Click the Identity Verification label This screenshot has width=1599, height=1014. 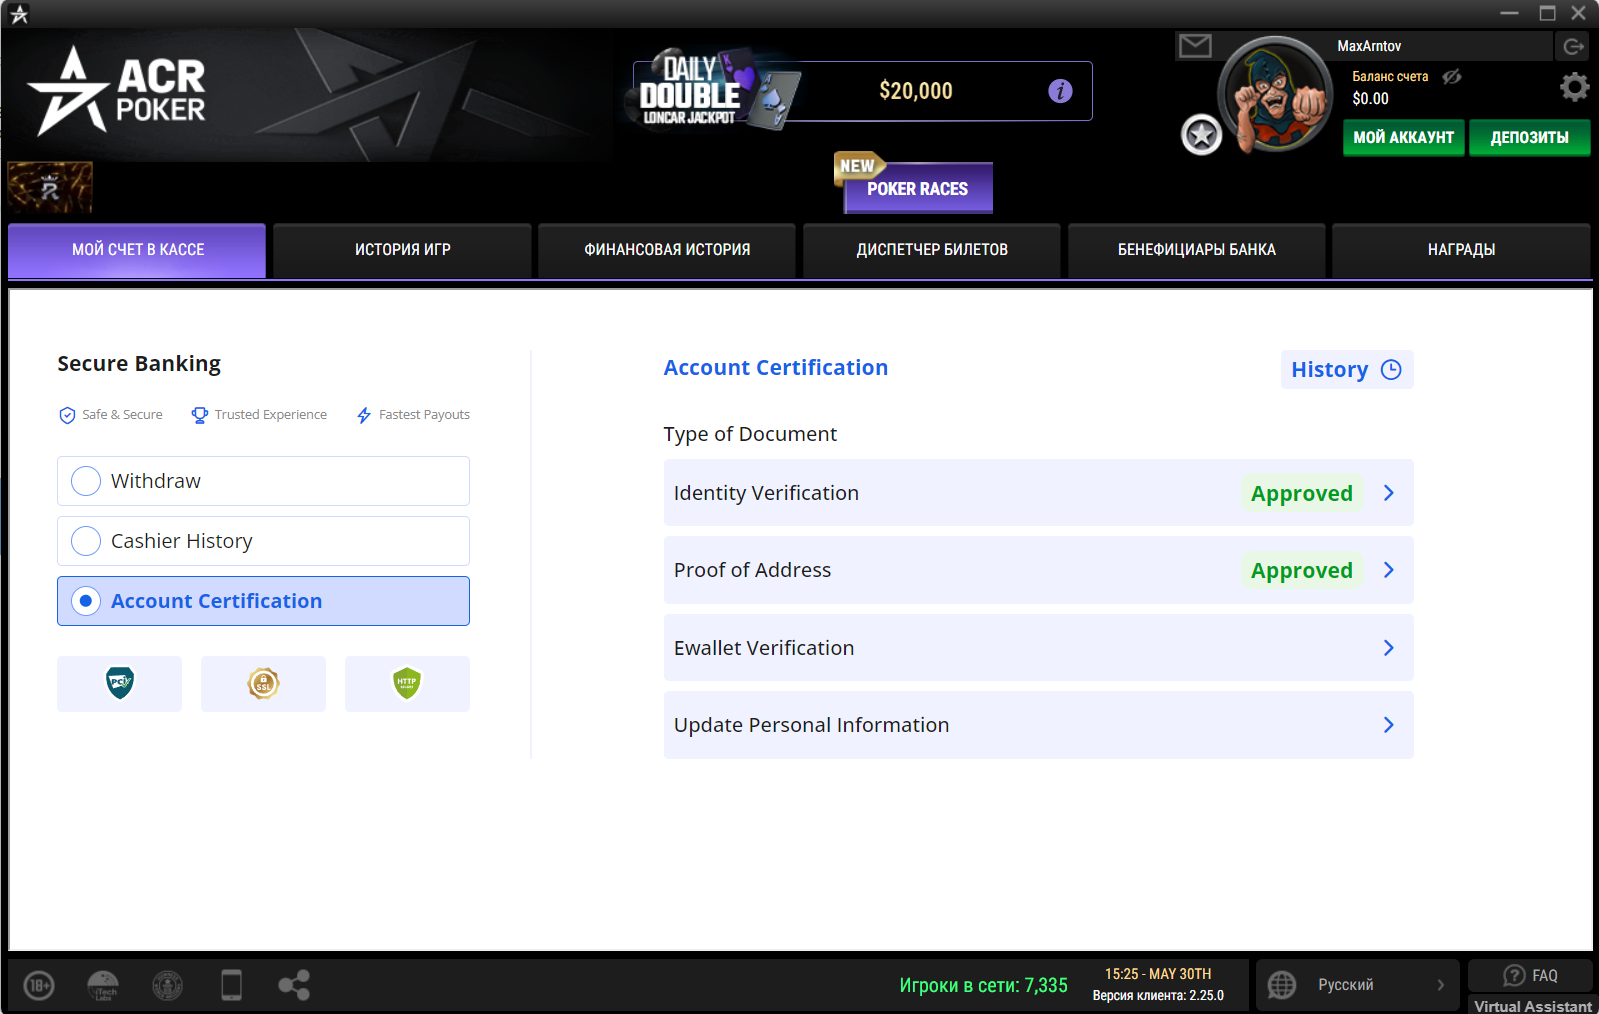point(766,493)
